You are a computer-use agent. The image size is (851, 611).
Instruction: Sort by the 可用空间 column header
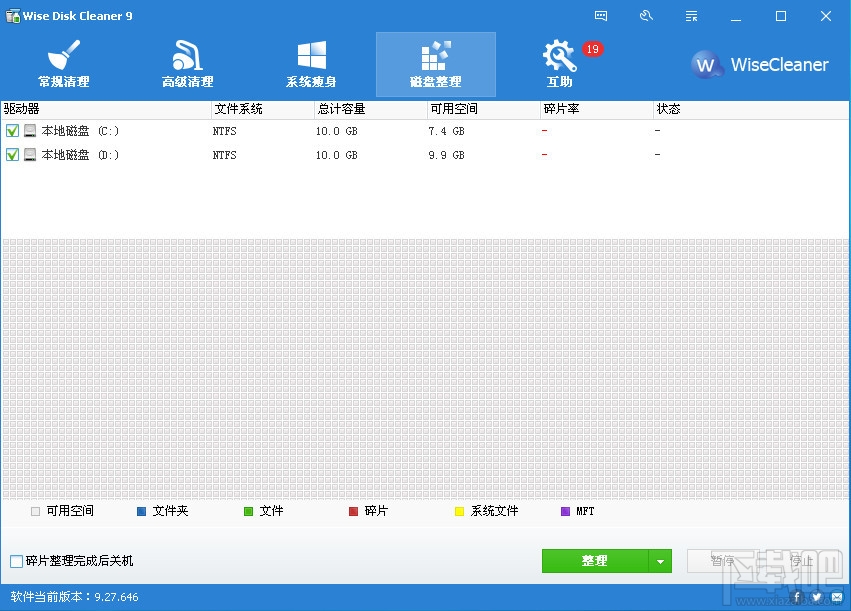[x=455, y=109]
